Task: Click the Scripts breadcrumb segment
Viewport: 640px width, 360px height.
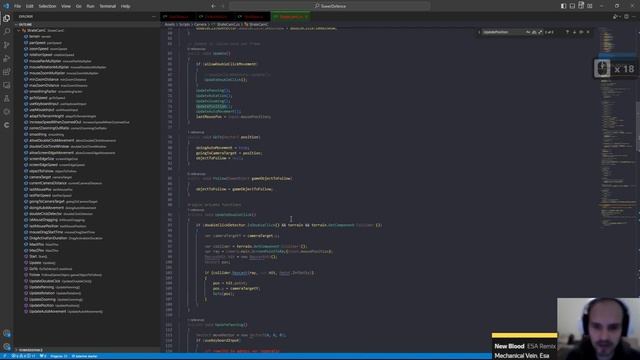Action: (184, 24)
